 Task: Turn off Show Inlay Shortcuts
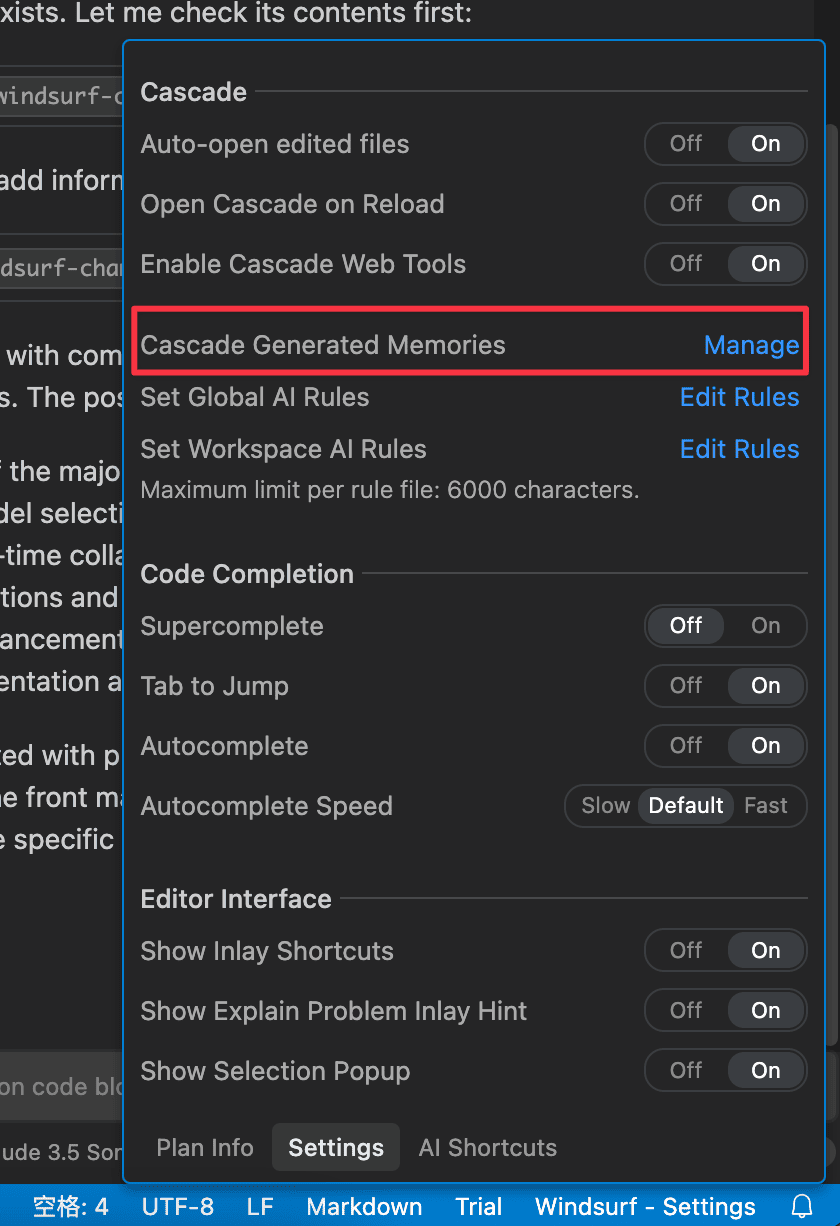click(x=686, y=951)
